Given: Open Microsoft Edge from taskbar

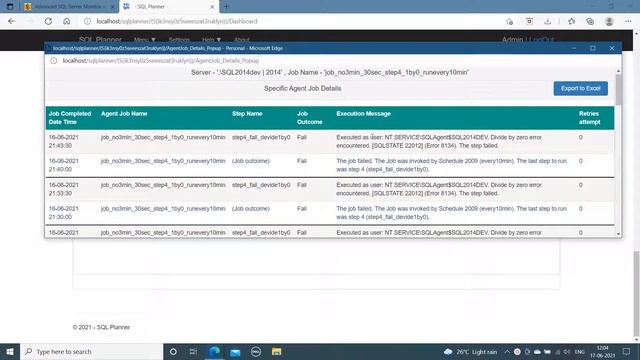Looking at the screenshot, I should 214,351.
